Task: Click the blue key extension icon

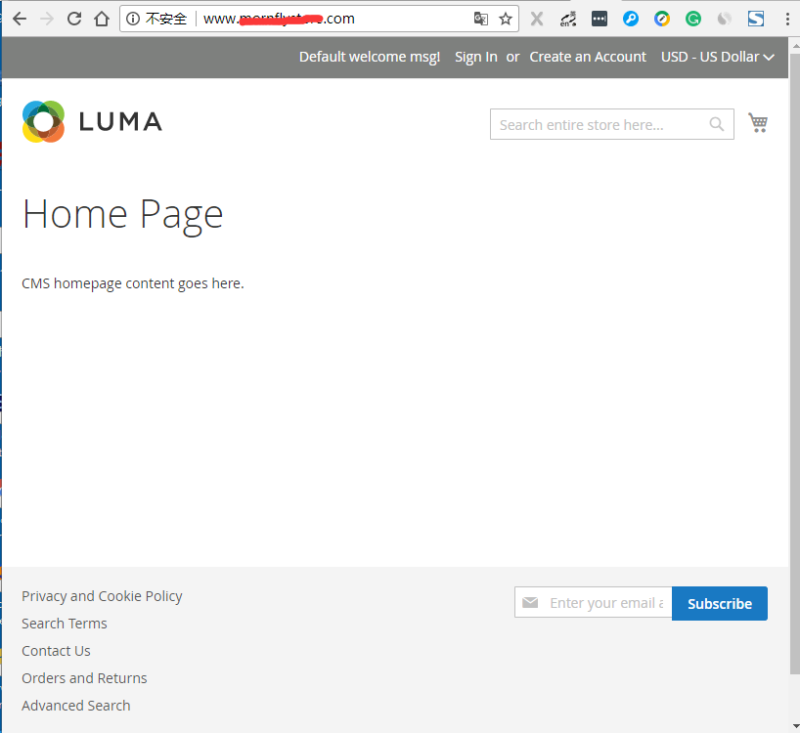Action: click(631, 19)
